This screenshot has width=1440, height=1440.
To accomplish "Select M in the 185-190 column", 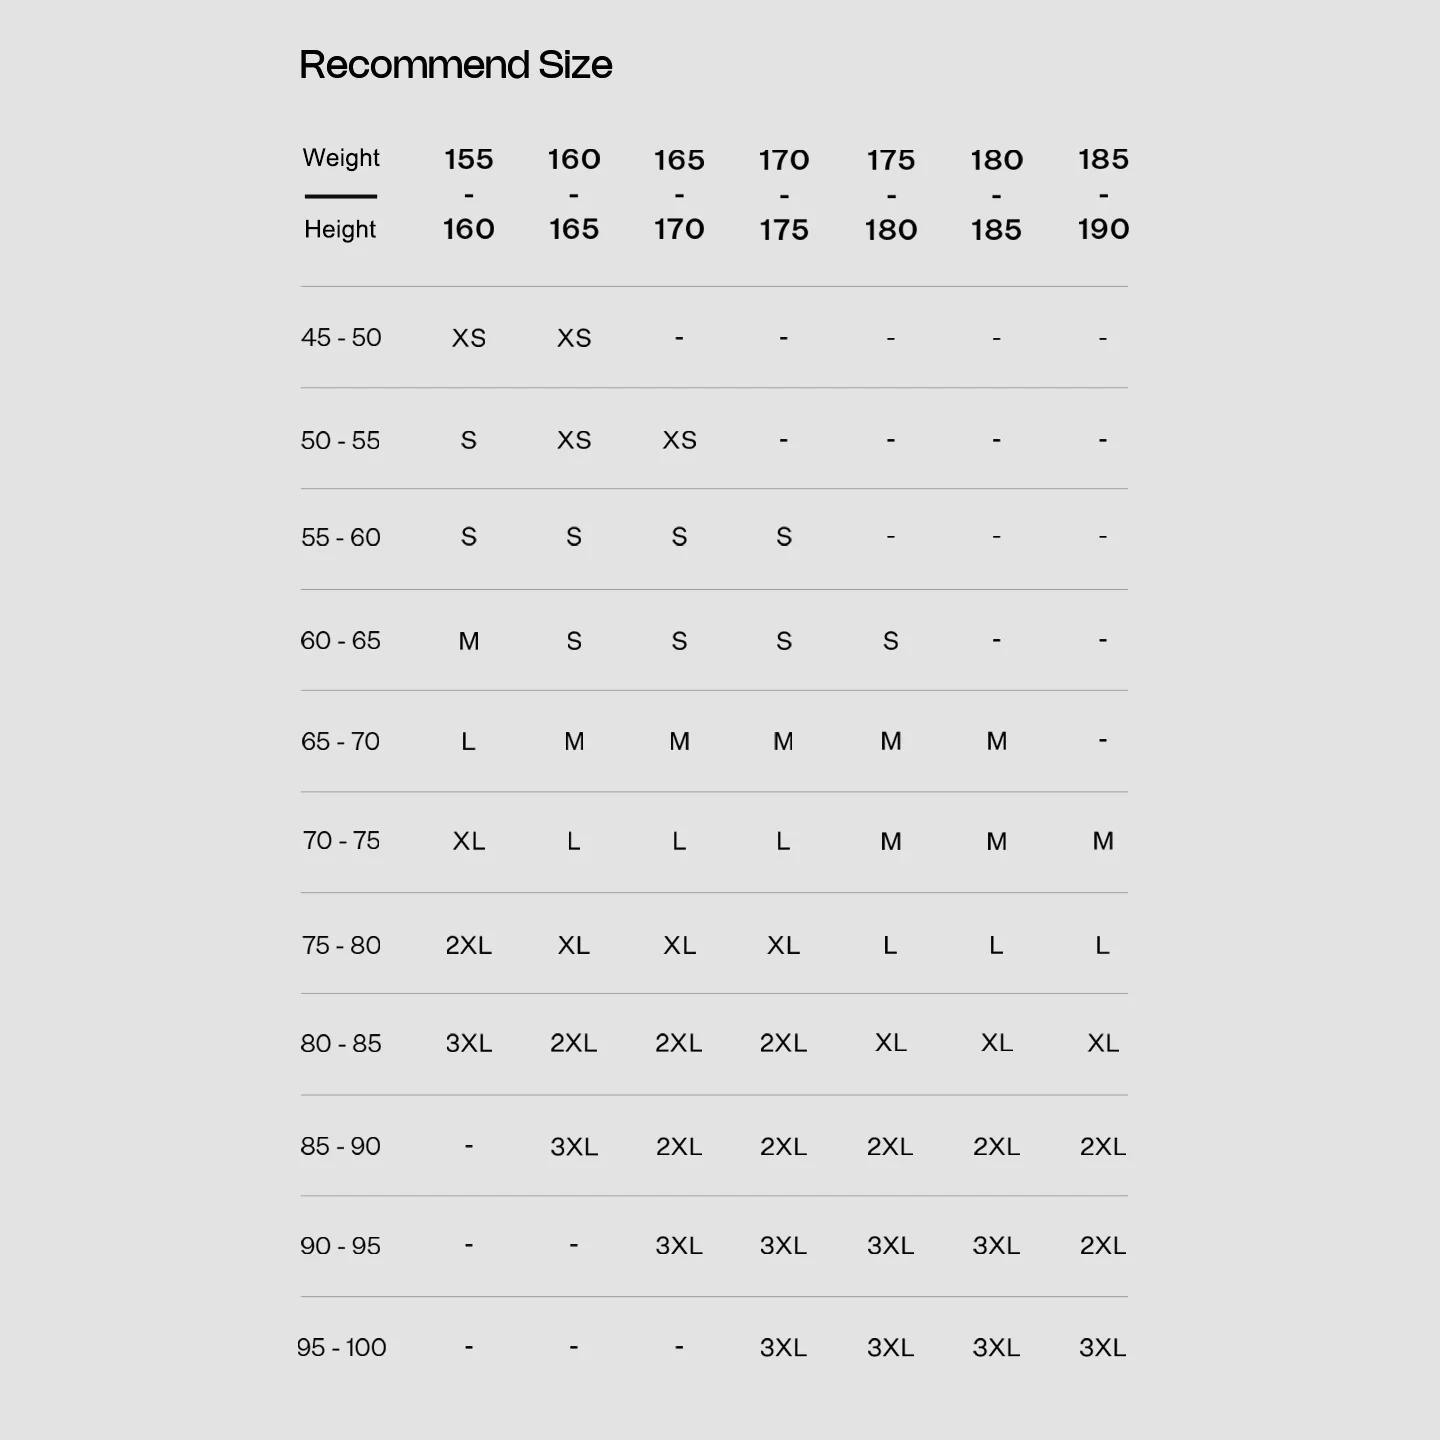I will (1103, 841).
